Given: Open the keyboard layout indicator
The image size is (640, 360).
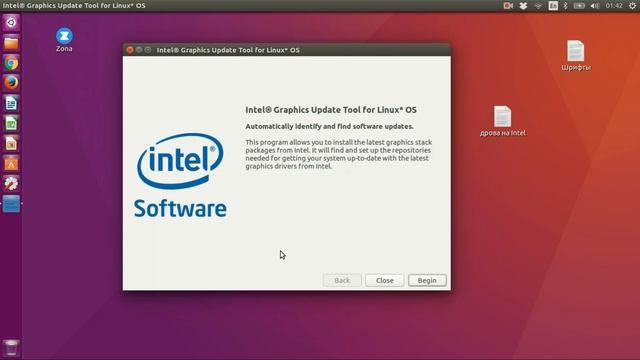Looking at the screenshot, I should 553,6.
